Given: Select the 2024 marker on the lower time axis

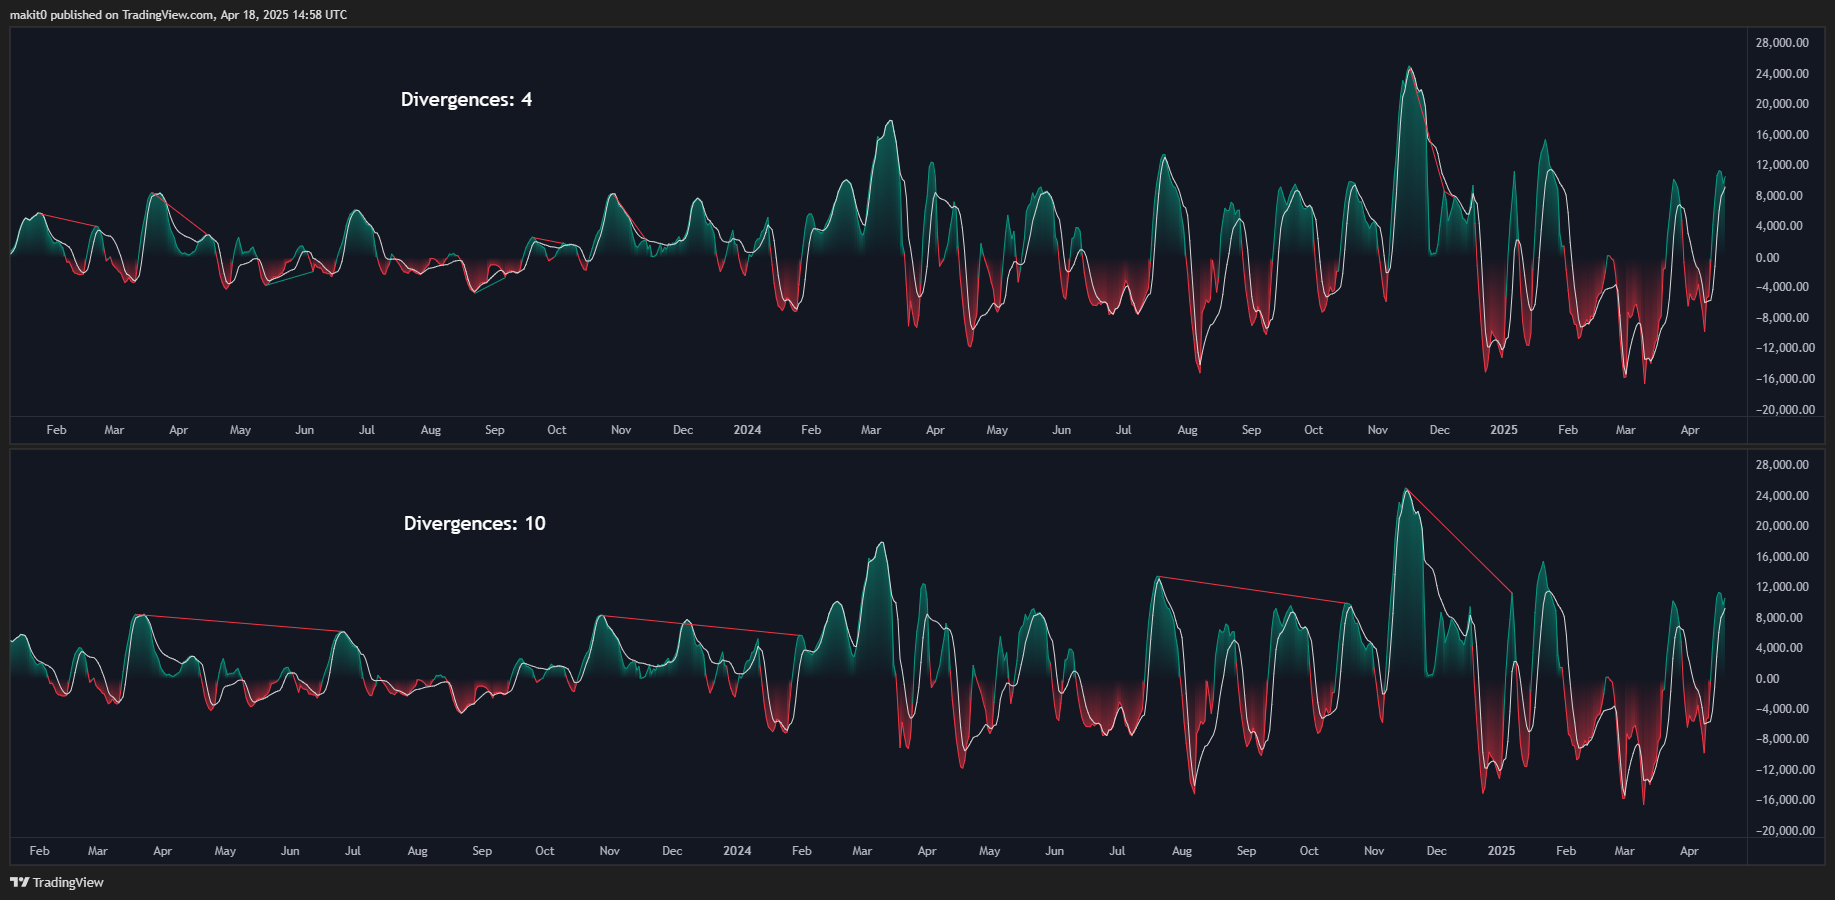Looking at the screenshot, I should pyautogui.click(x=737, y=851).
